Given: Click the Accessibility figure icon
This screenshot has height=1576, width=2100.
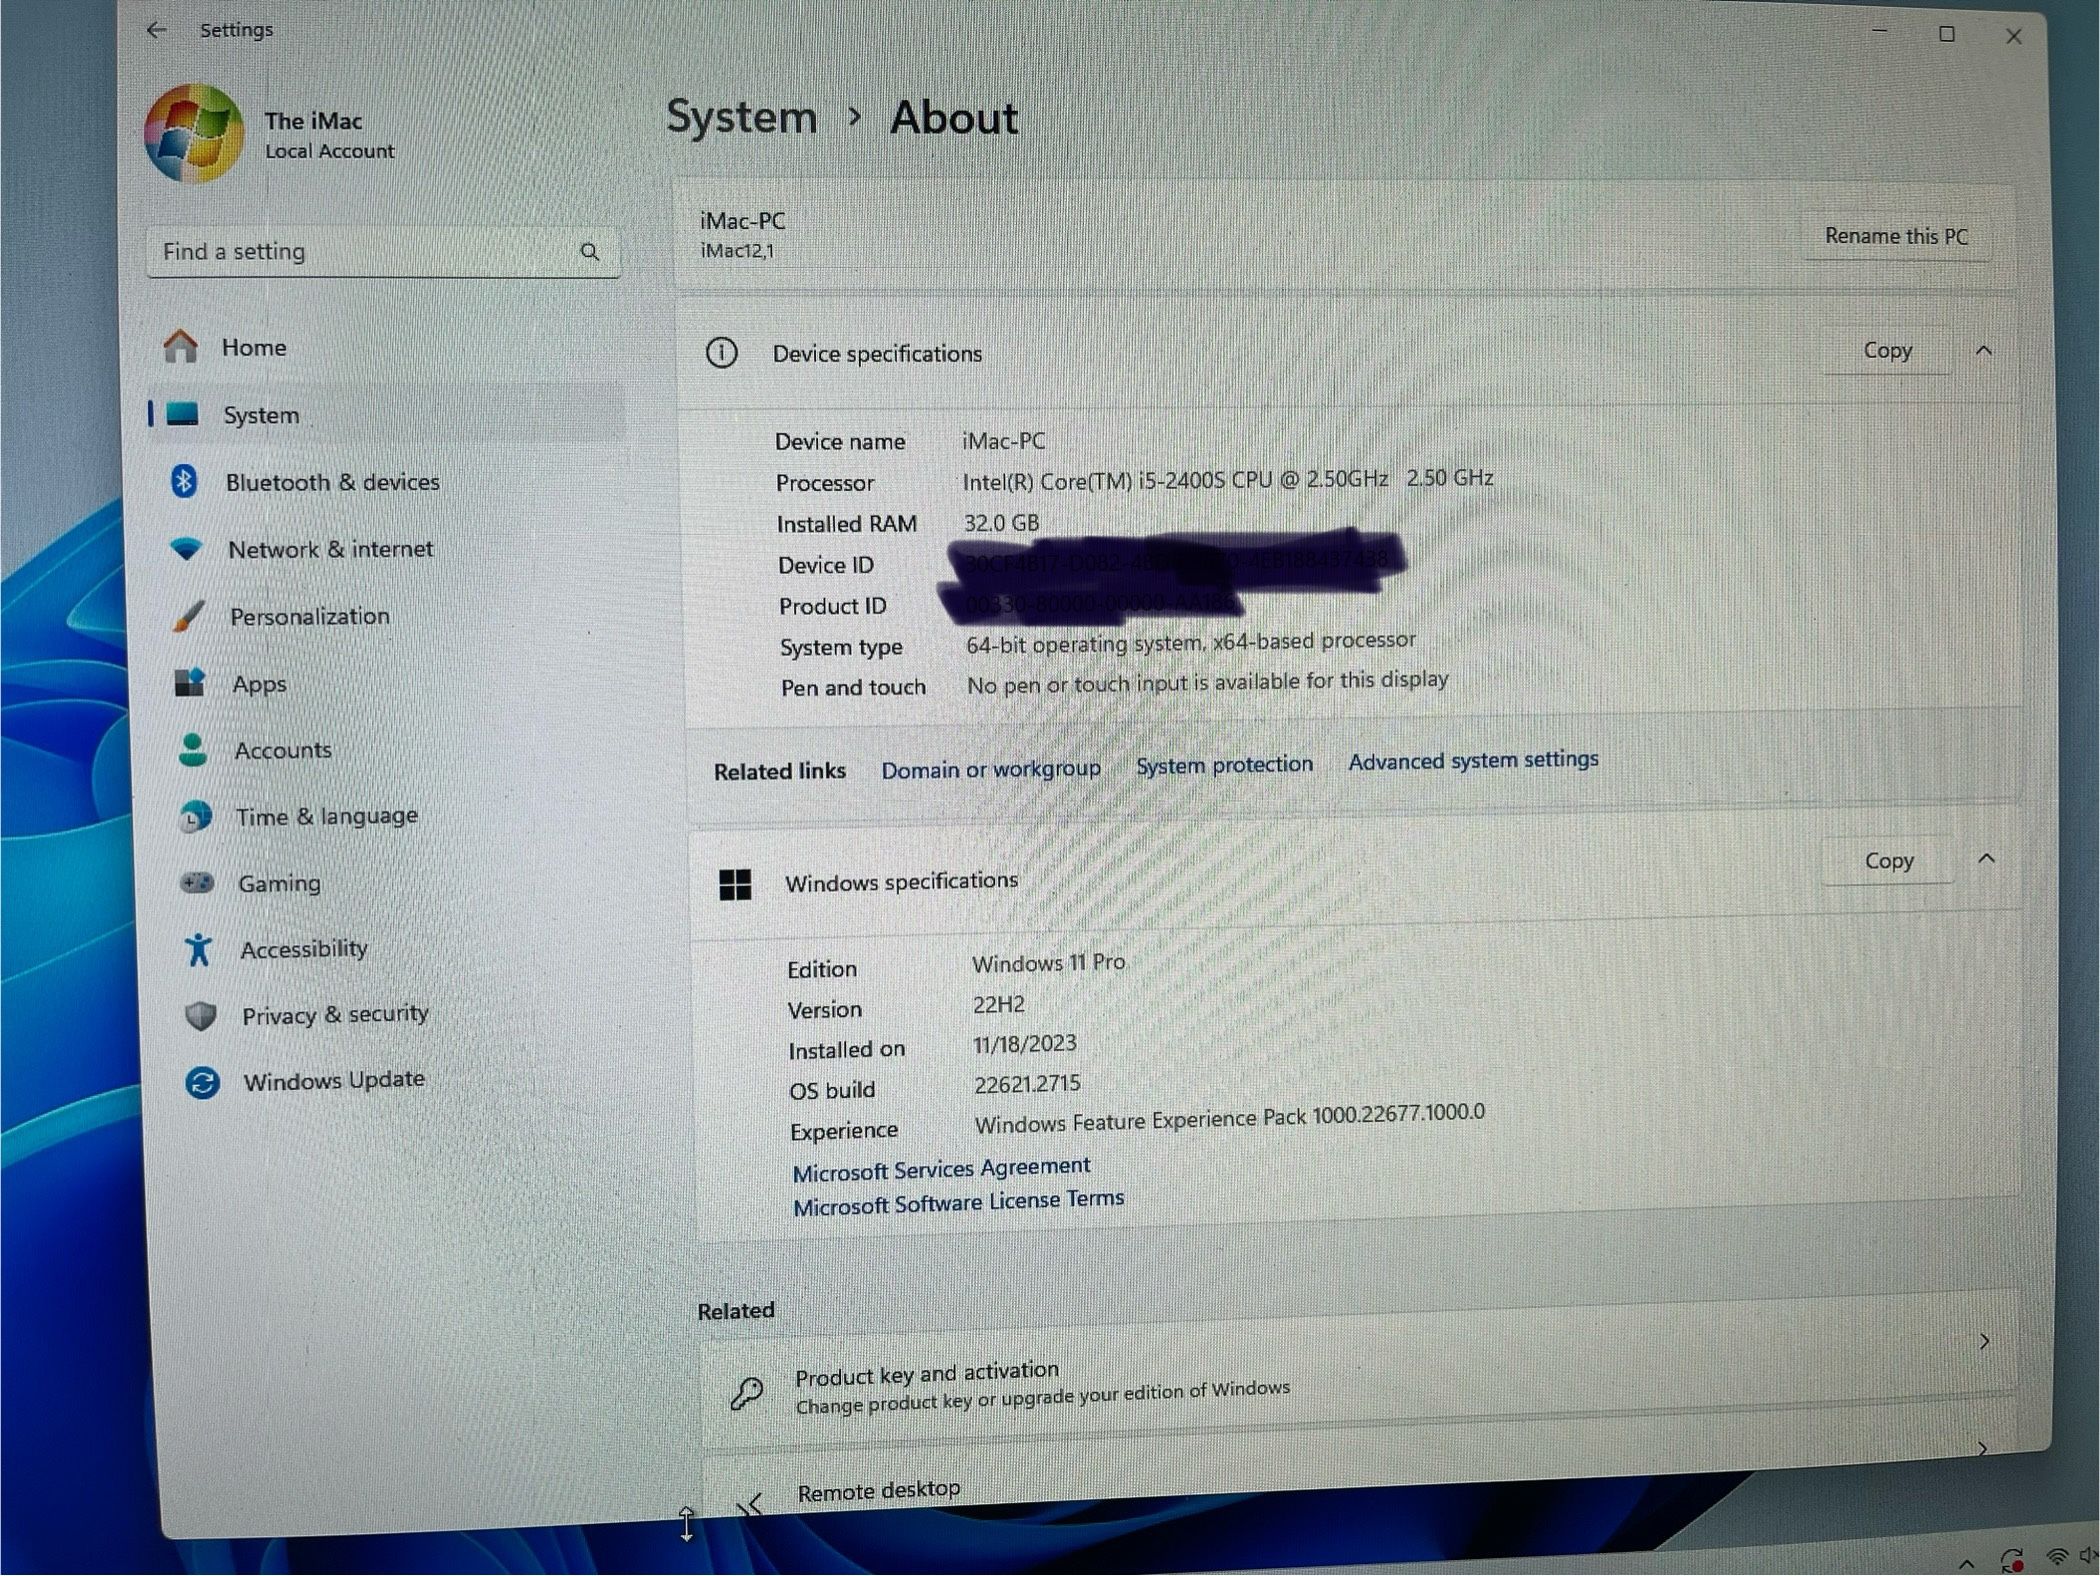Looking at the screenshot, I should click(x=198, y=949).
